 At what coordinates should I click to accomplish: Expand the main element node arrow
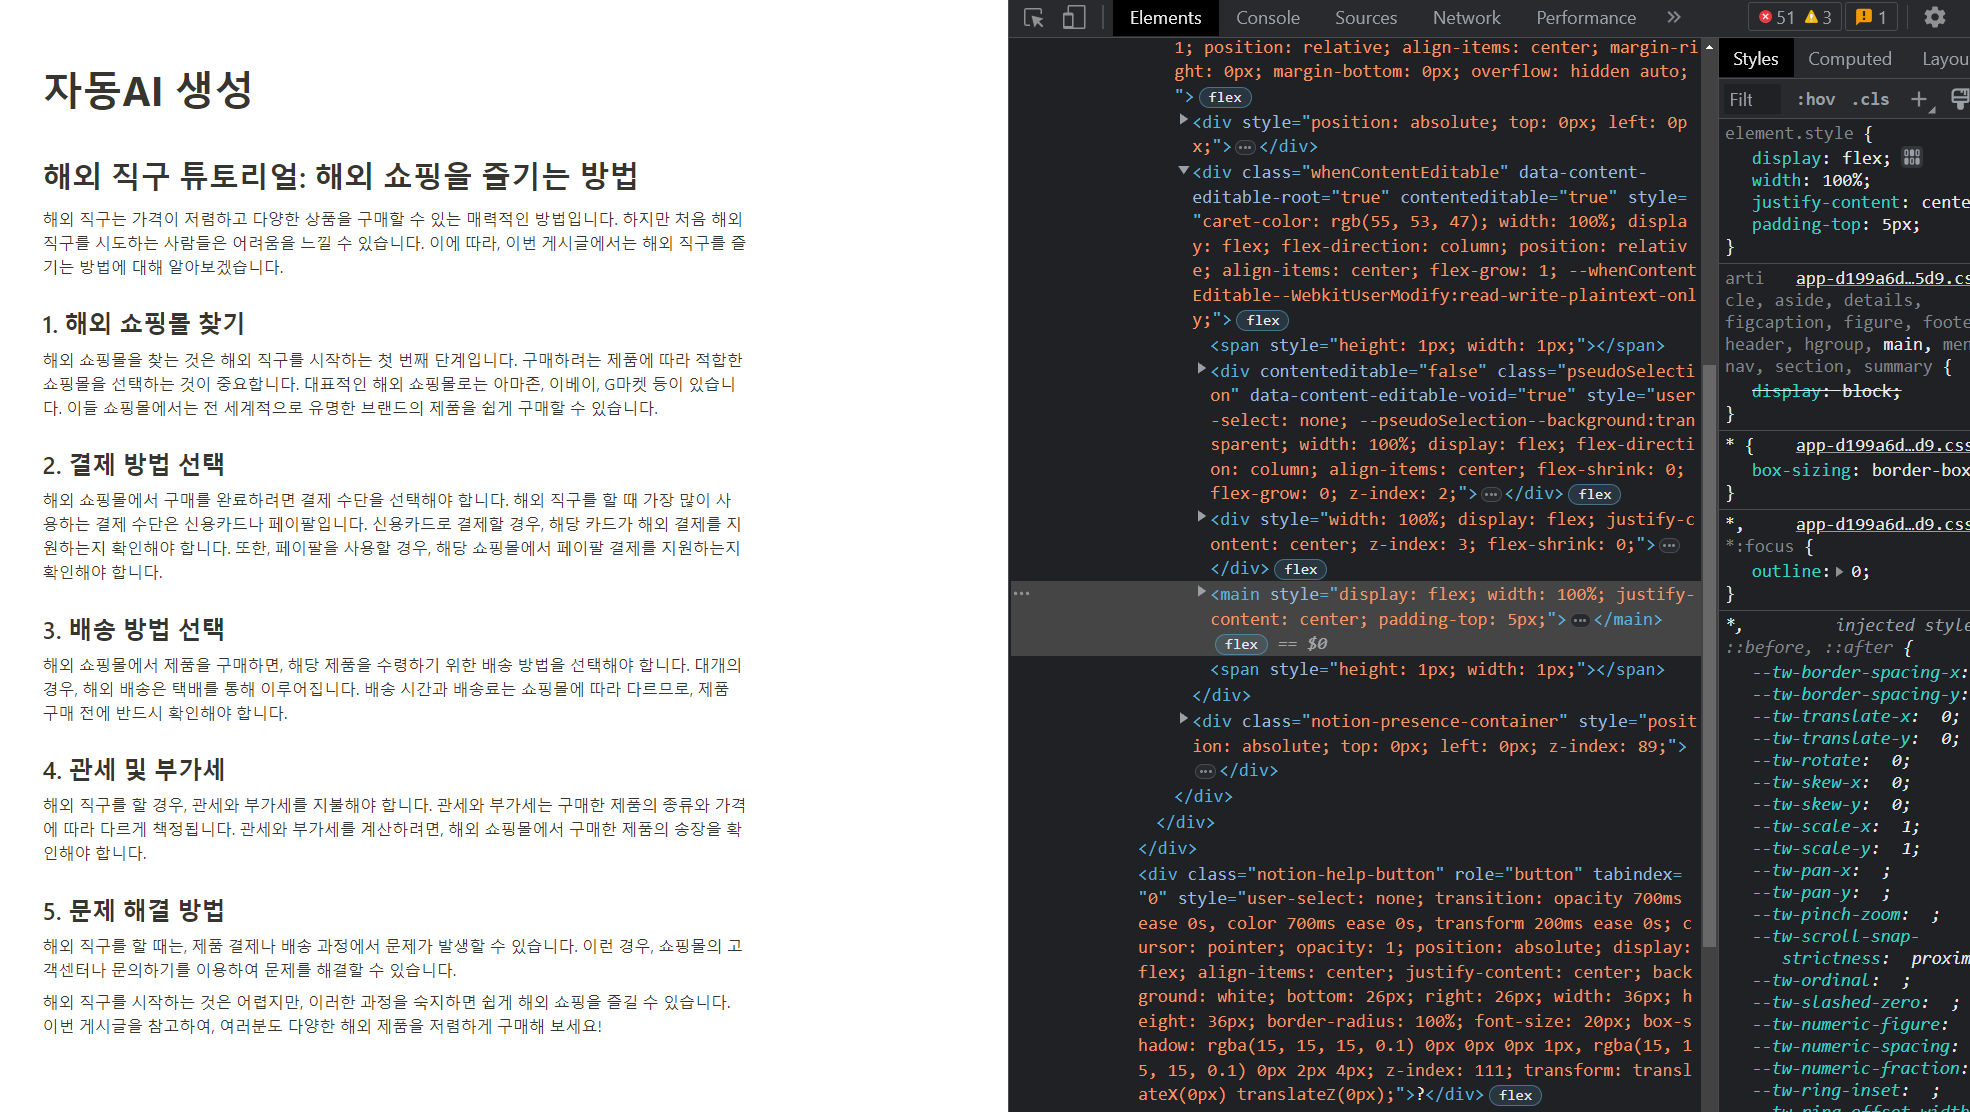coord(1202,592)
